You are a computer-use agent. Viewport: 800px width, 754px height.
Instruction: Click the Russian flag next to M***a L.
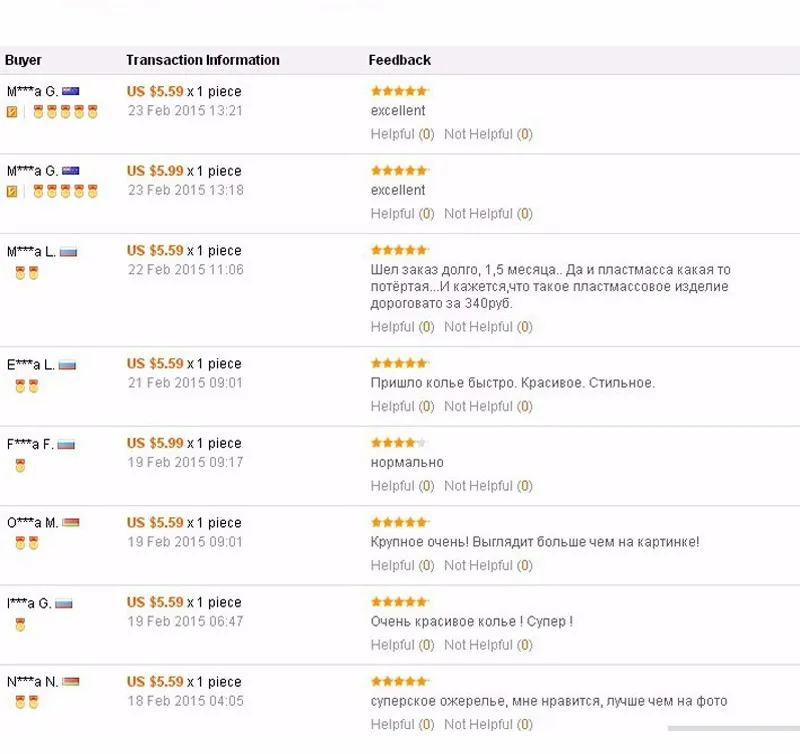(x=68, y=252)
